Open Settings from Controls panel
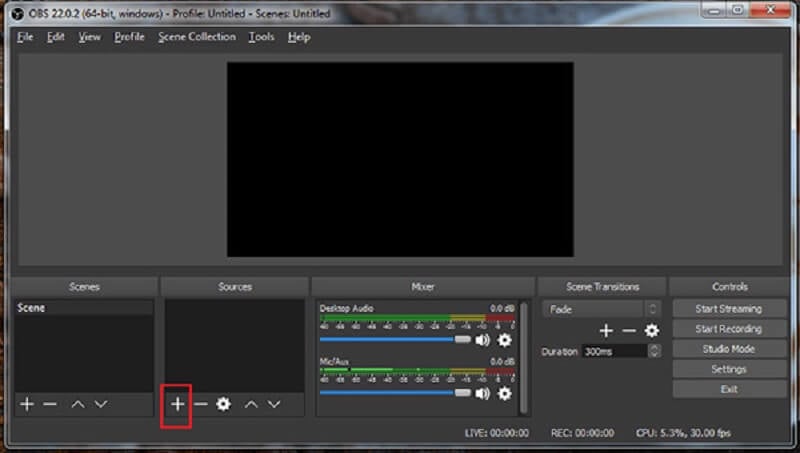The width and height of the screenshot is (800, 453). 729,369
